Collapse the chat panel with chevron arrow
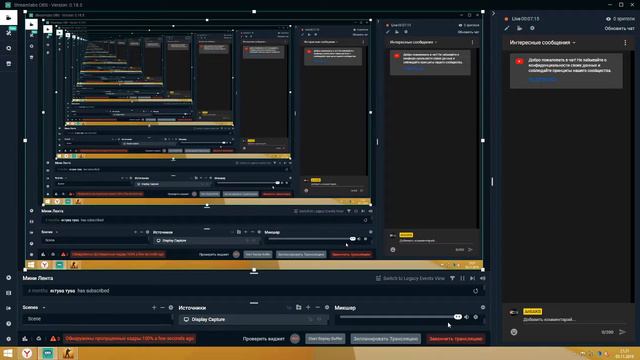Screen dimensions: 640x360 click(x=493, y=13)
